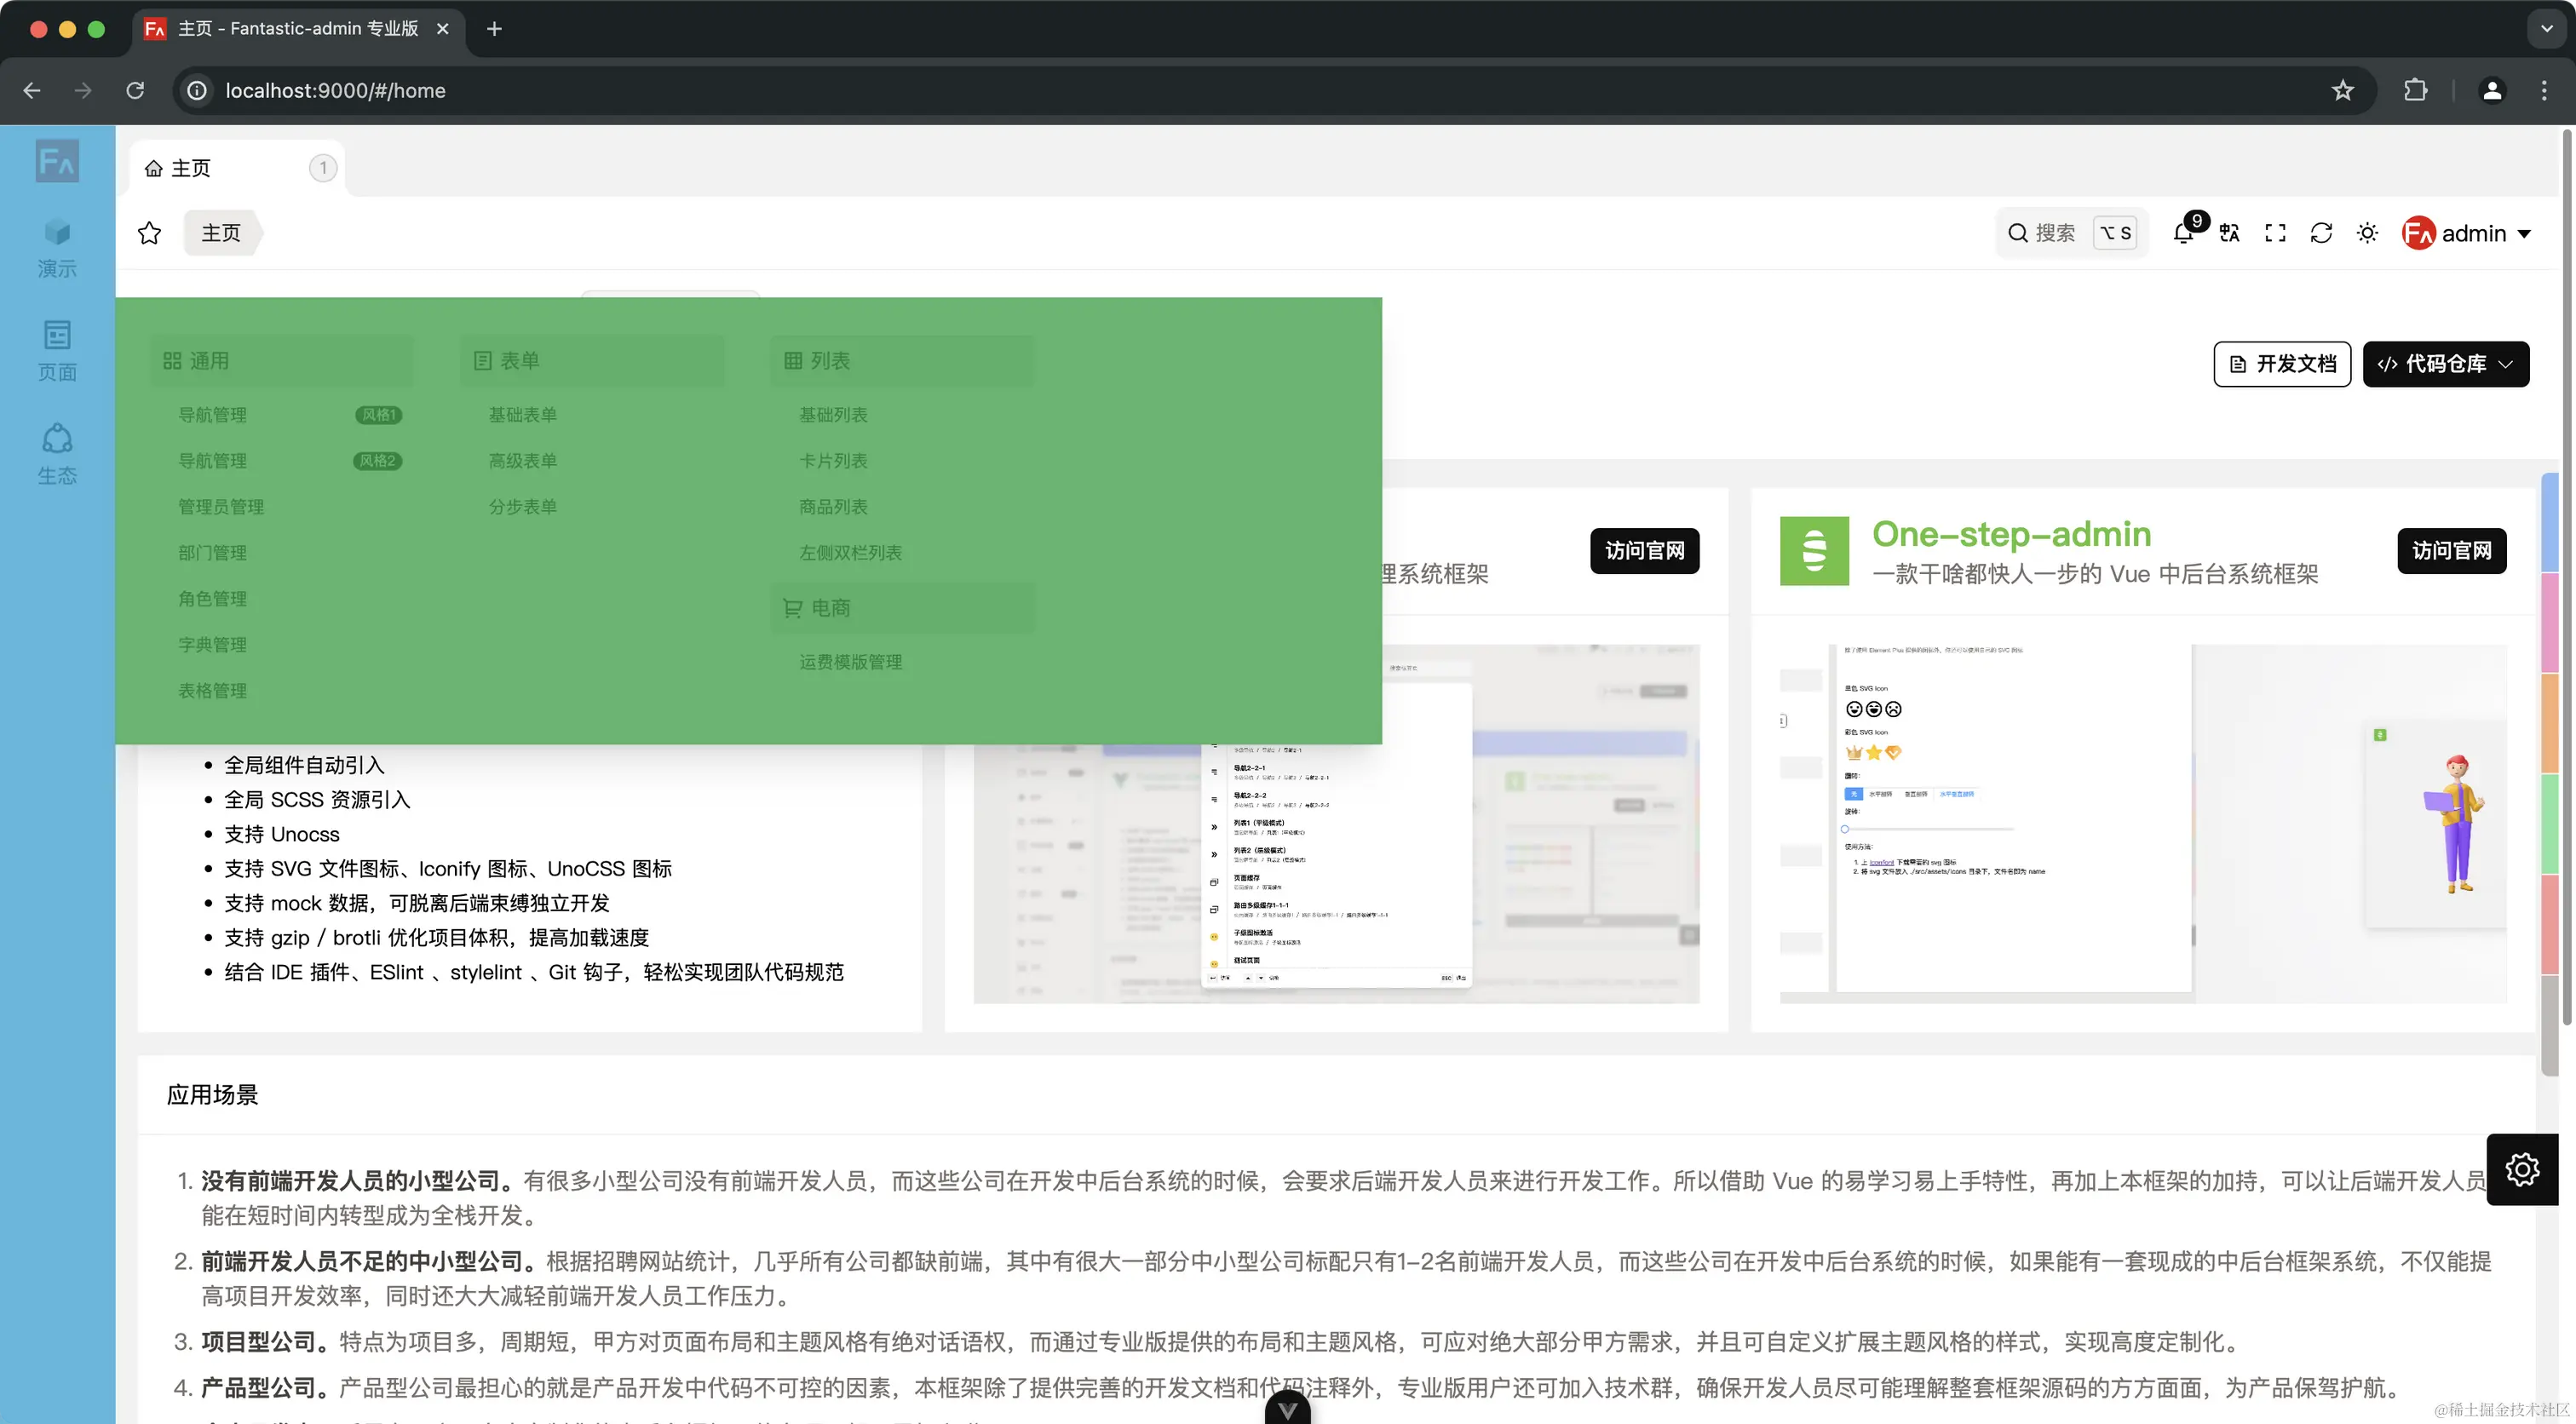The image size is (2576, 1424).
Task: Click the notification bell icon
Action: pyautogui.click(x=2183, y=234)
